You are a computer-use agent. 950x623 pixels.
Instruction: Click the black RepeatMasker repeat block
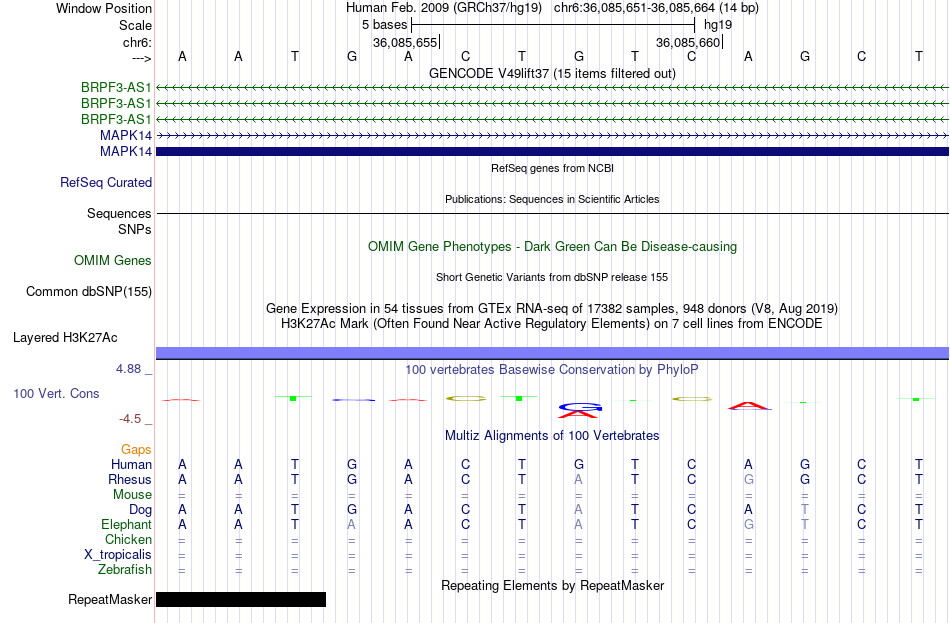tap(241, 599)
